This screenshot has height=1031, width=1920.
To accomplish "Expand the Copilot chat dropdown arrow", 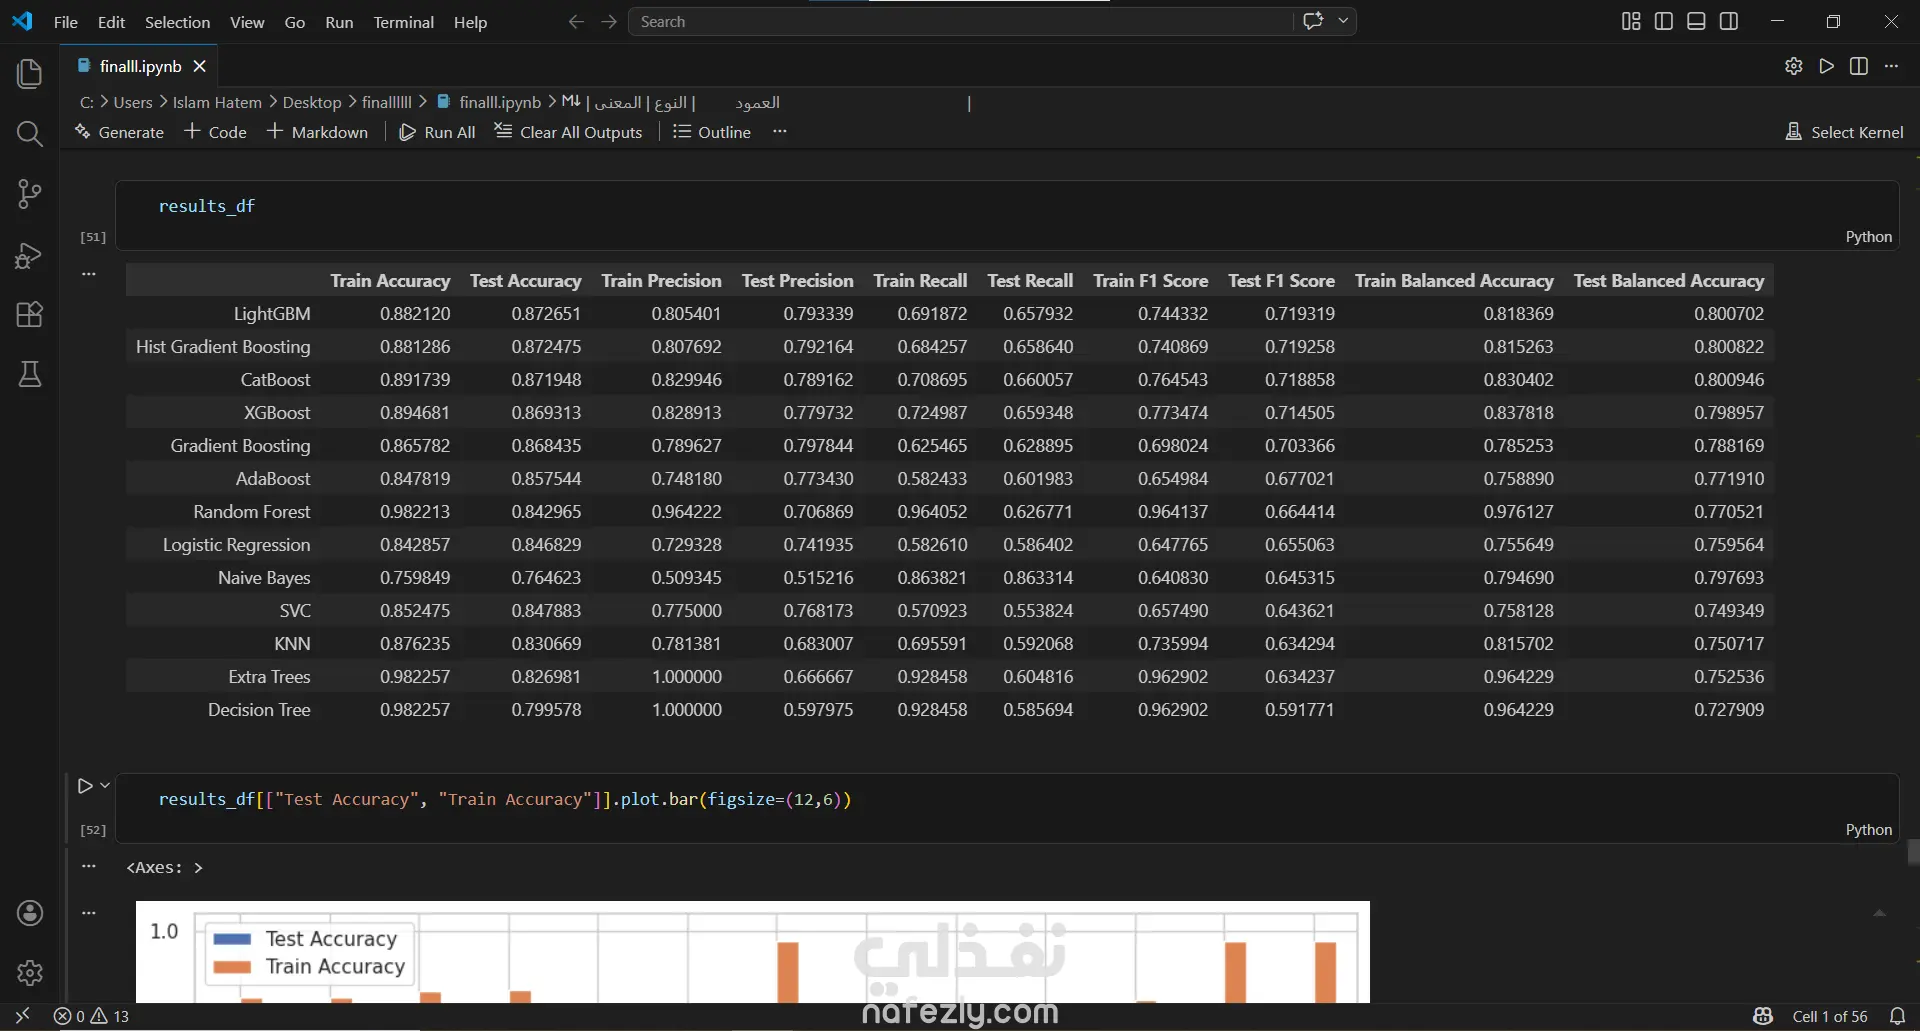I will (1343, 21).
